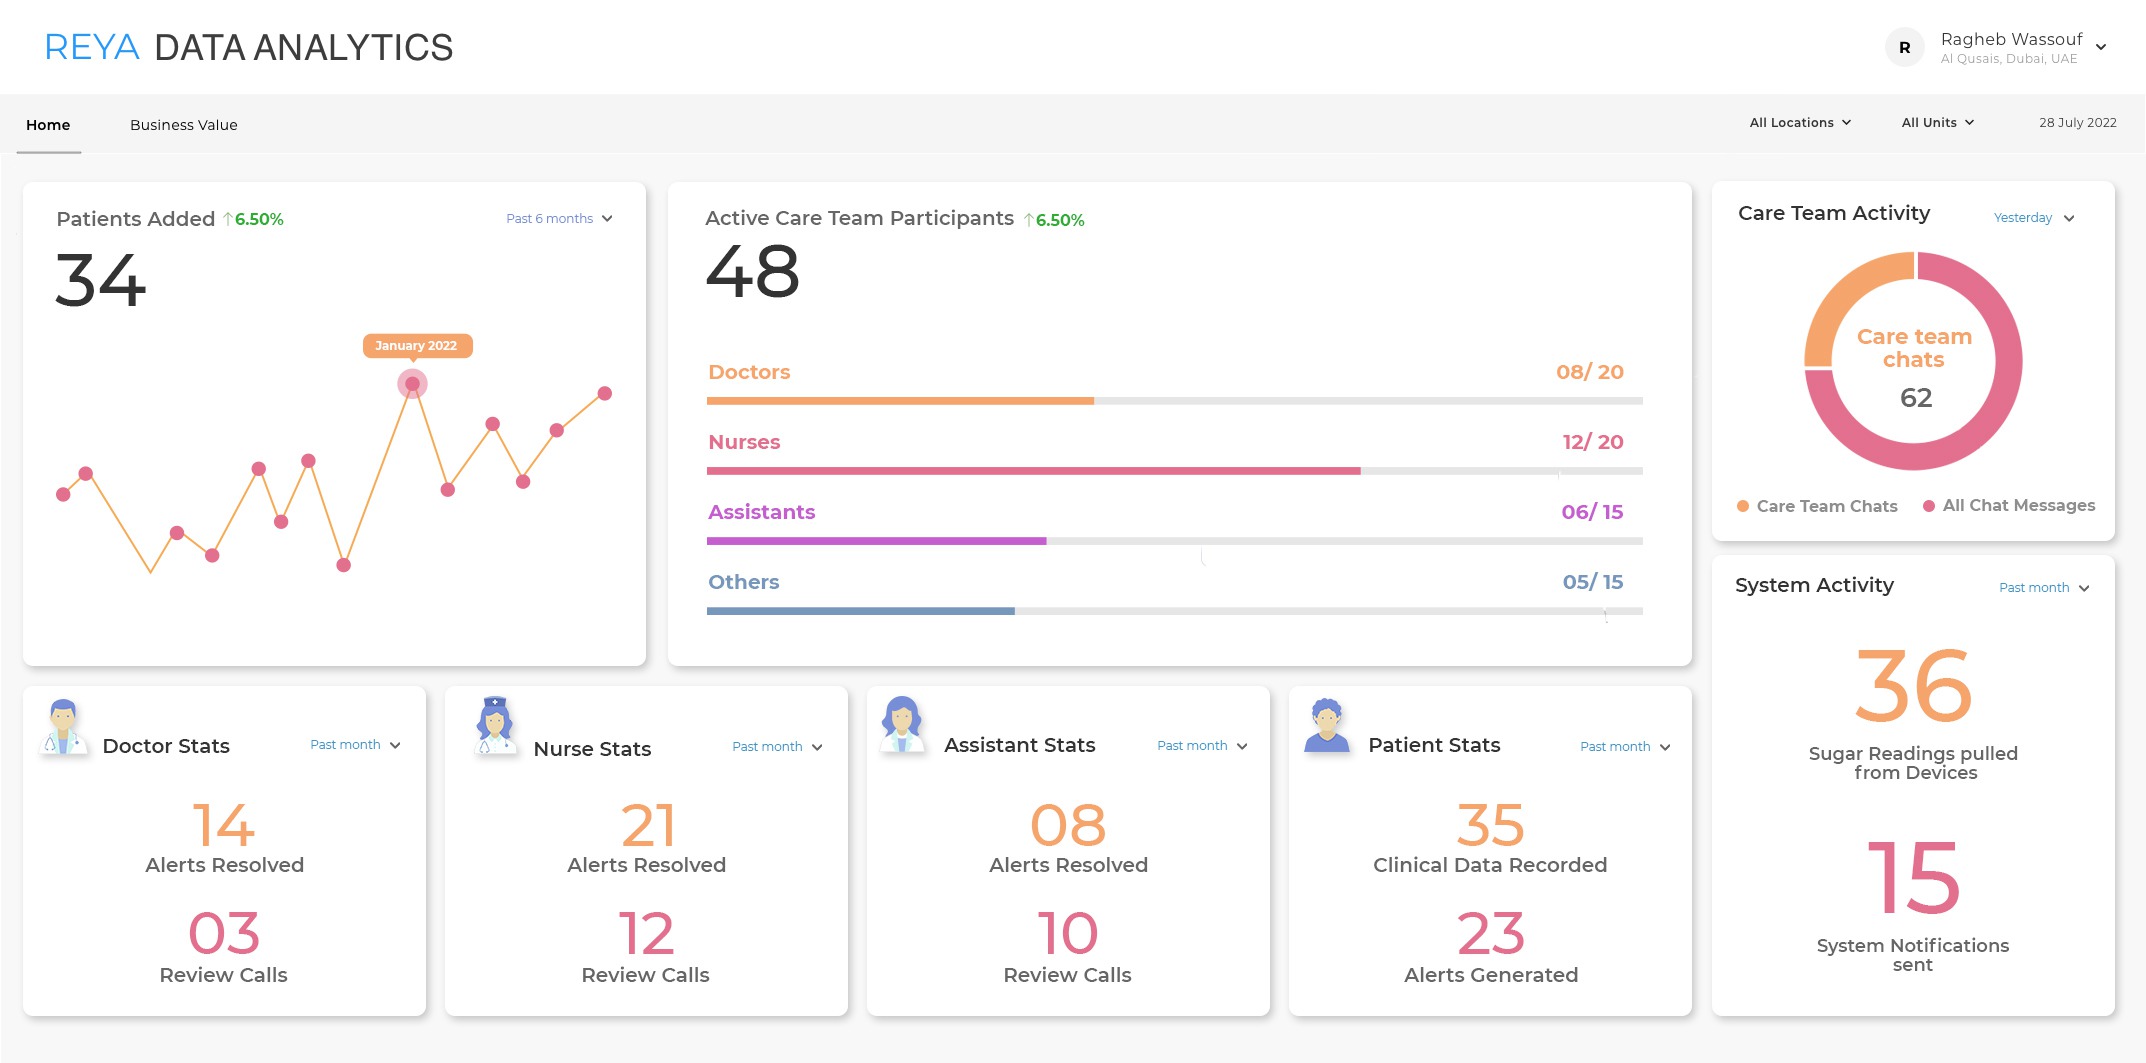
Task: Select the Home tab
Action: coord(48,125)
